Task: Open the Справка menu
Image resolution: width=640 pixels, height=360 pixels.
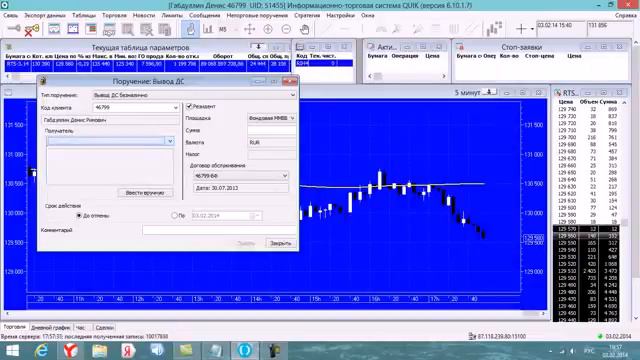Action: [x=625, y=15]
